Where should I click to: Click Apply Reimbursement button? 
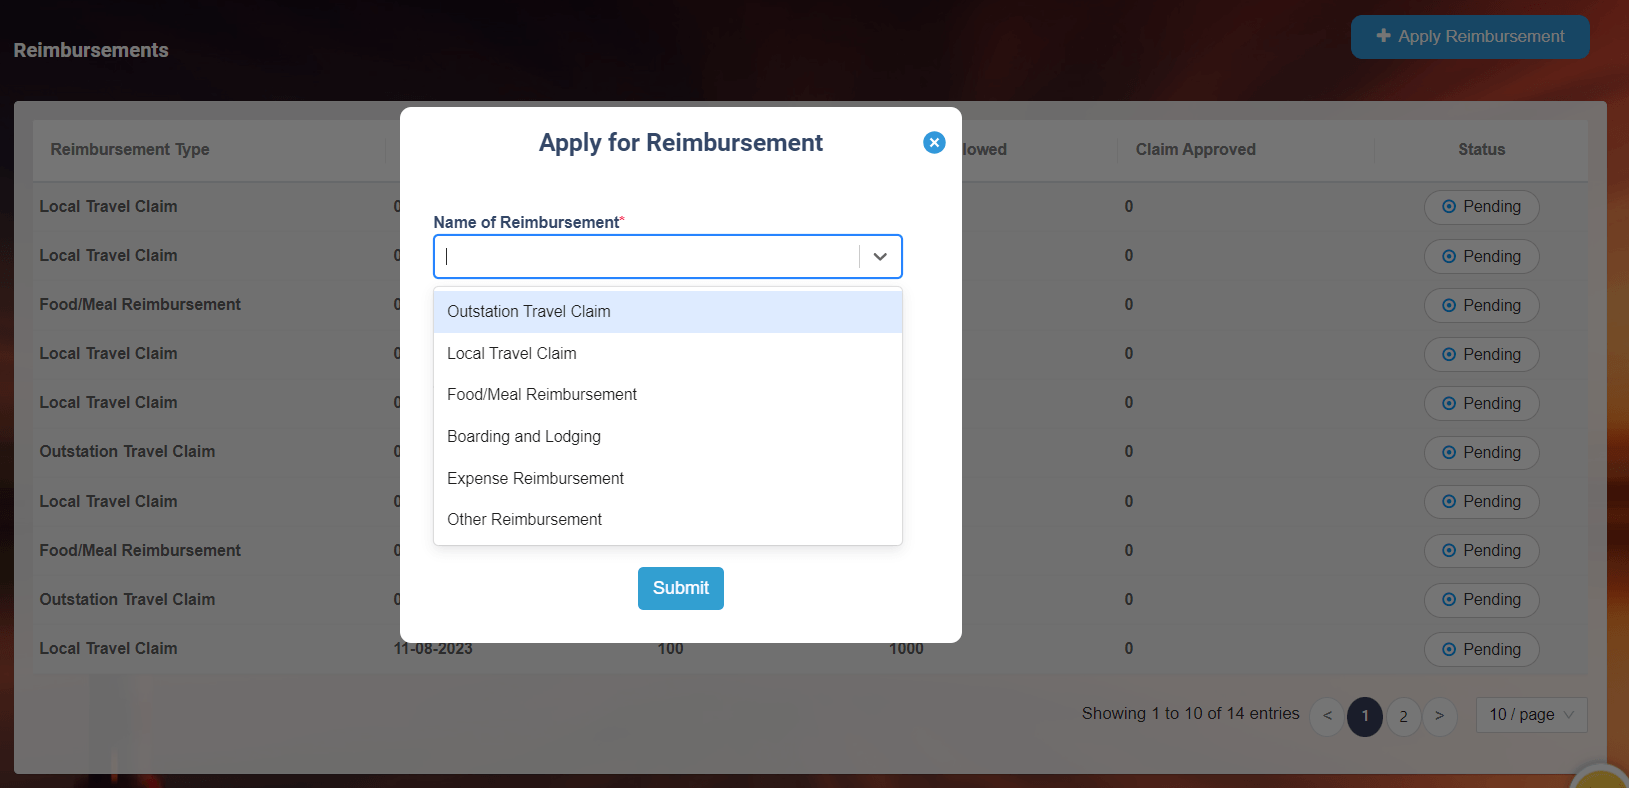click(1469, 37)
